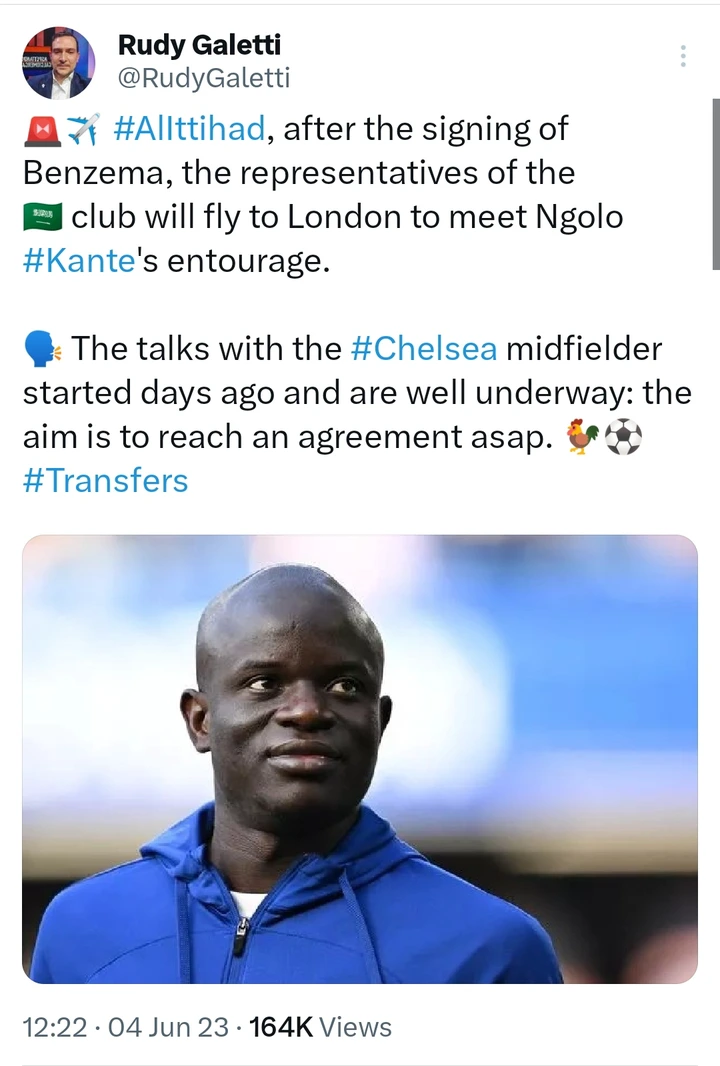
Task: Open the @RudyGaletti handle link
Action: click(204, 79)
